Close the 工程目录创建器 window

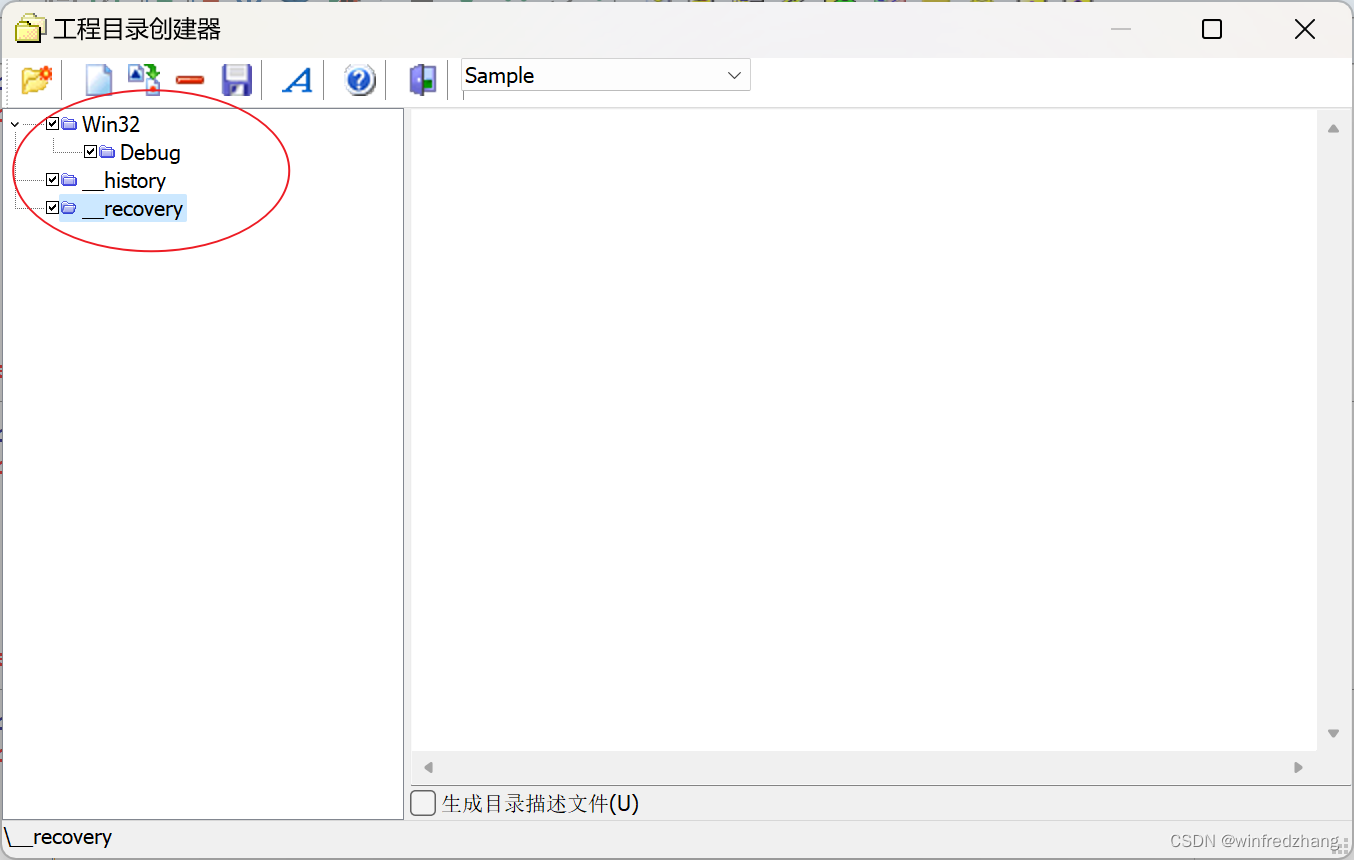(x=1305, y=29)
